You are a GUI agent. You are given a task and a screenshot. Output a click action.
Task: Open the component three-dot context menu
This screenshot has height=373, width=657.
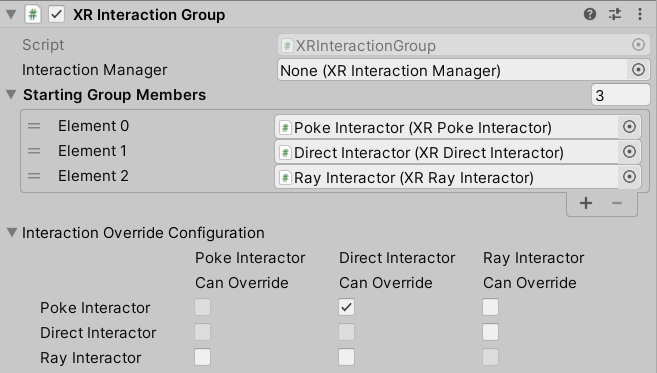click(639, 15)
